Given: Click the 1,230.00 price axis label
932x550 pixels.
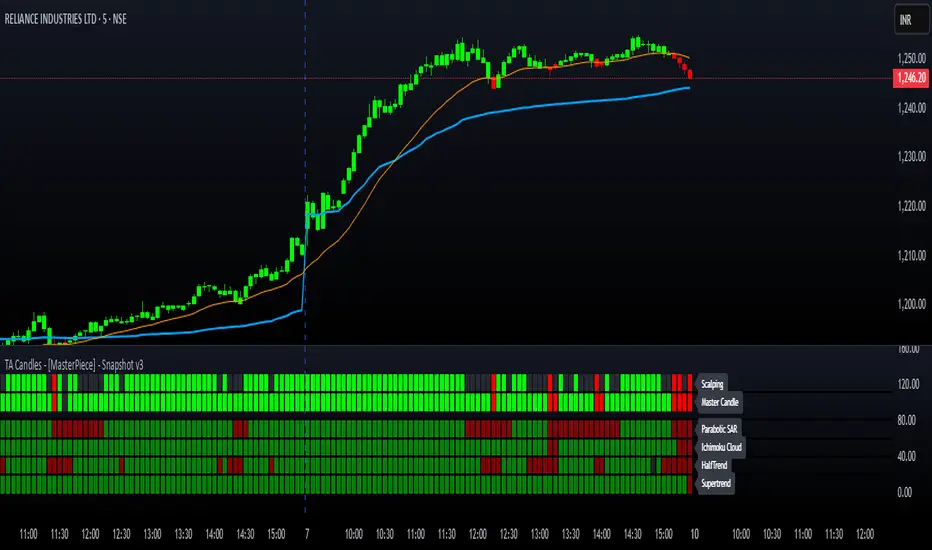Looking at the screenshot, I should 912,157.
